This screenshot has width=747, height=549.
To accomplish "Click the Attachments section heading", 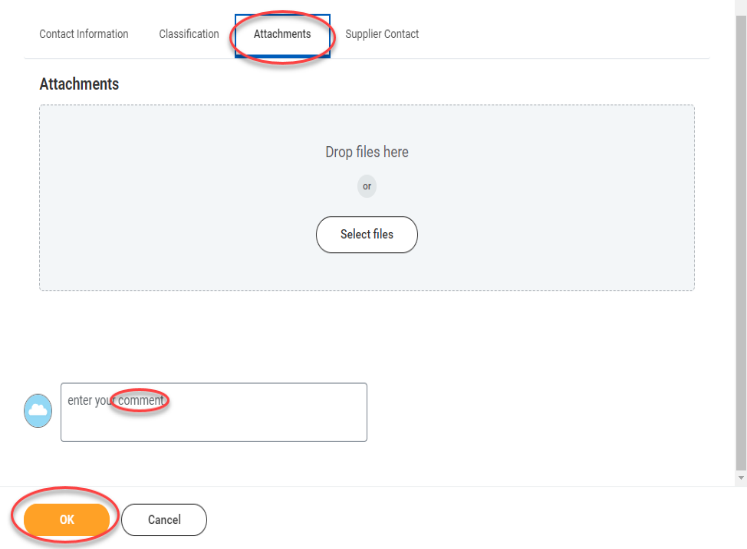I will click(x=79, y=84).
